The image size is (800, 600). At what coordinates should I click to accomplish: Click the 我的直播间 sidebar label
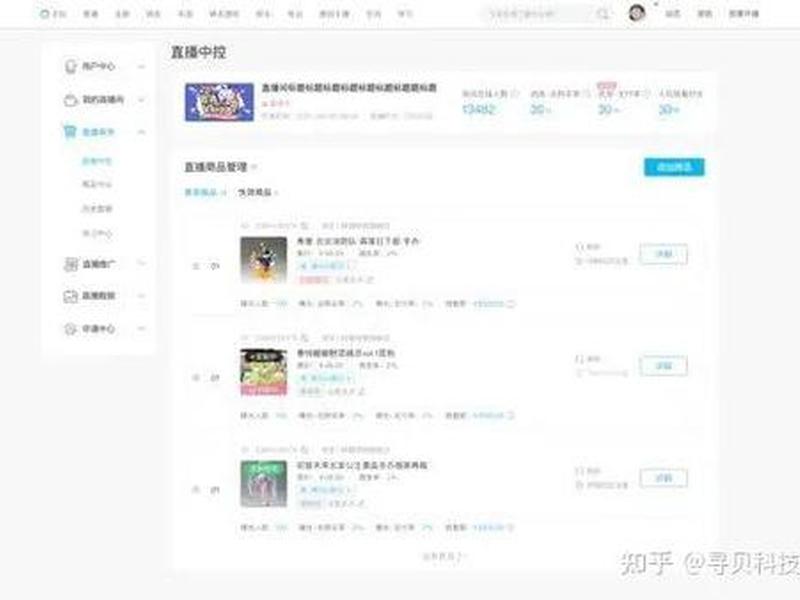pyautogui.click(x=103, y=99)
